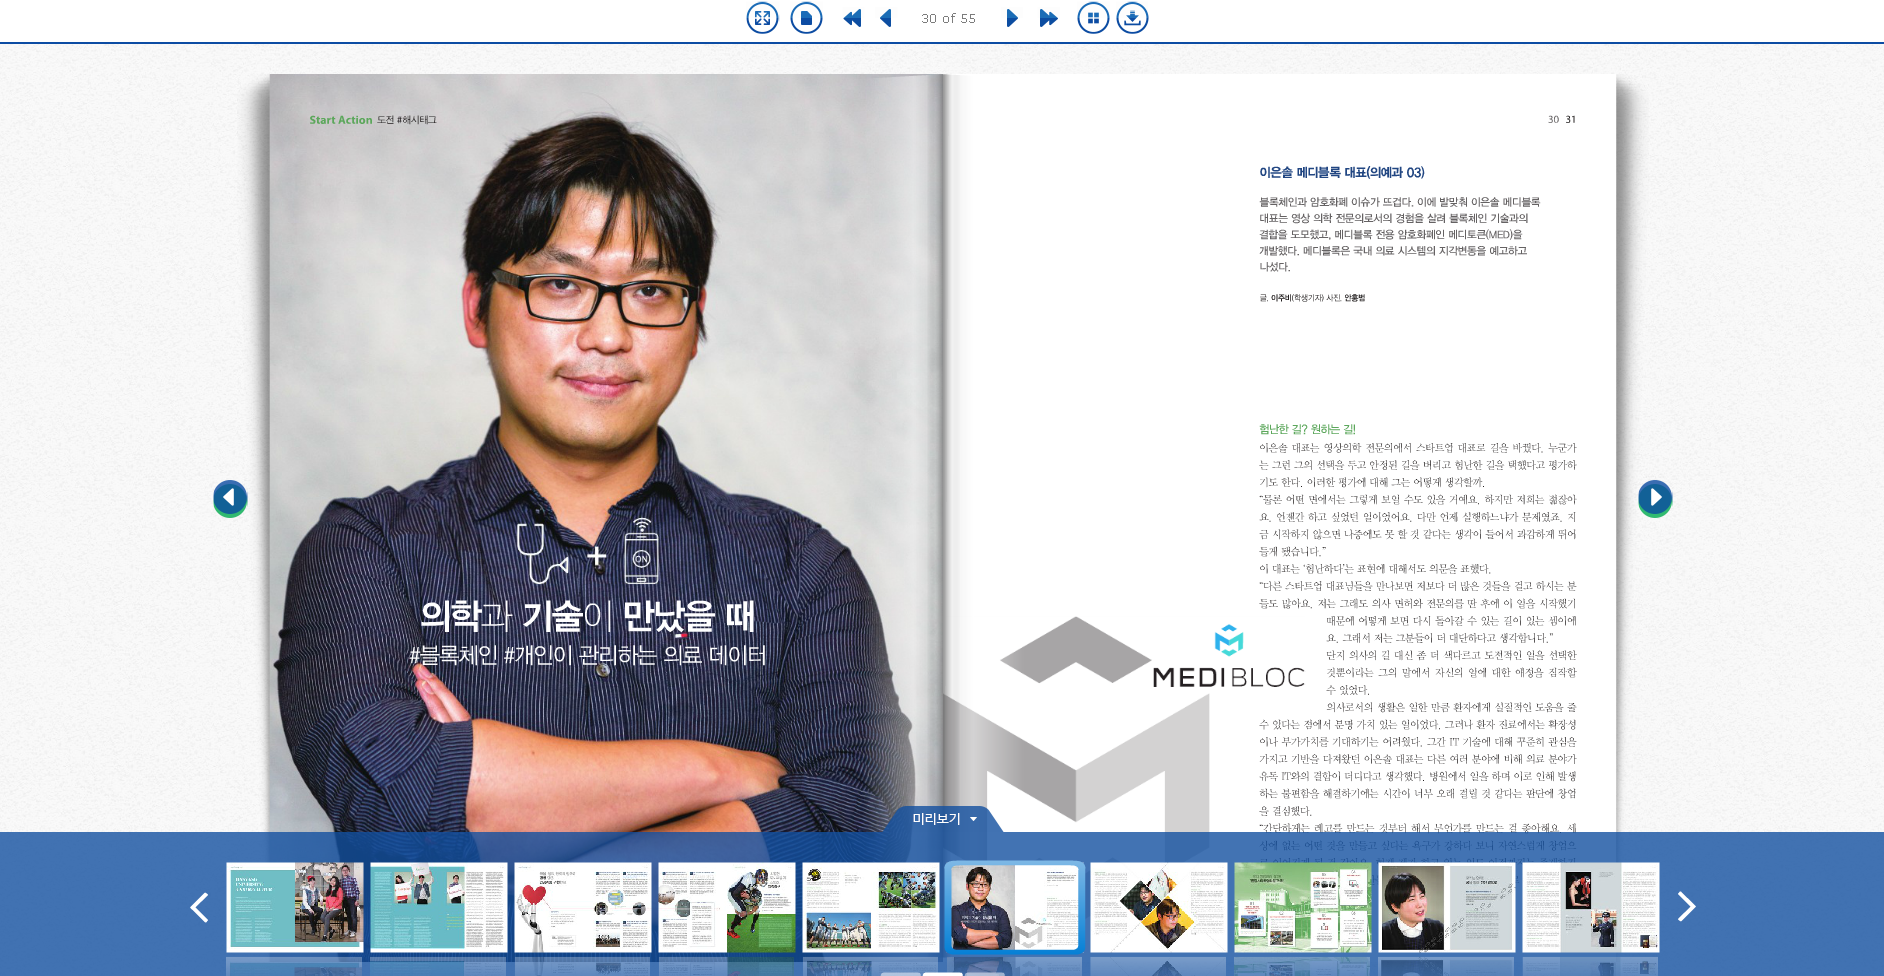The width and height of the screenshot is (1884, 976).
Task: Jump to the first page
Action: [x=852, y=18]
